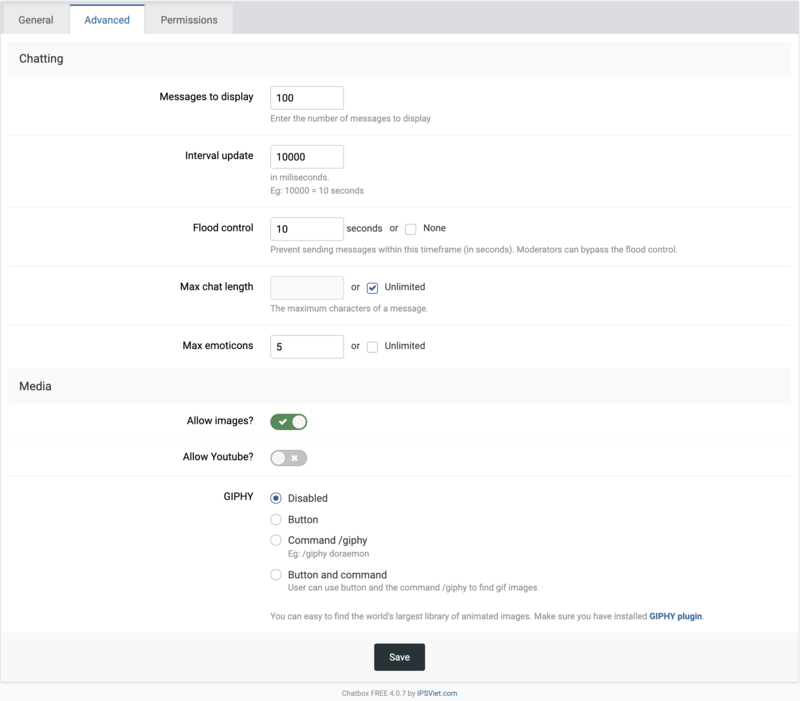The width and height of the screenshot is (800, 701).
Task: Click the Max emoticons number field
Action: [x=307, y=347]
